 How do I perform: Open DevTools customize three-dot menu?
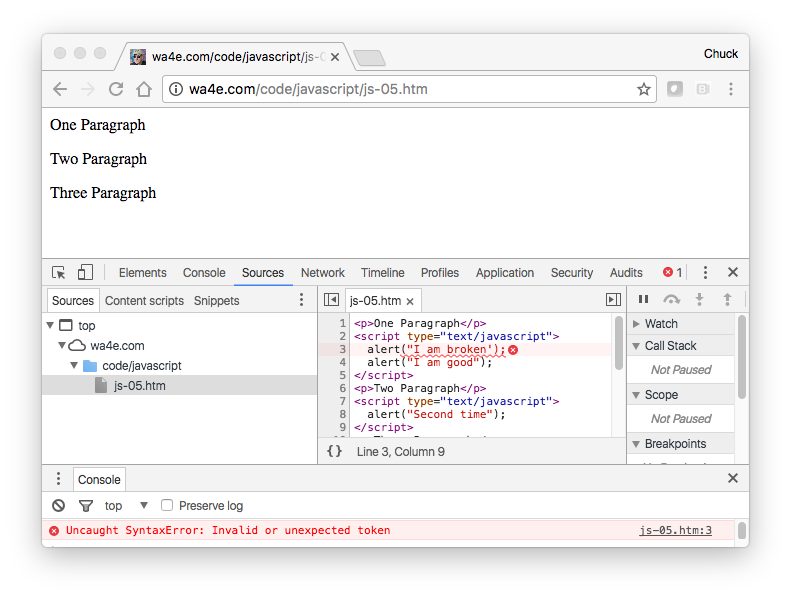pyautogui.click(x=705, y=273)
